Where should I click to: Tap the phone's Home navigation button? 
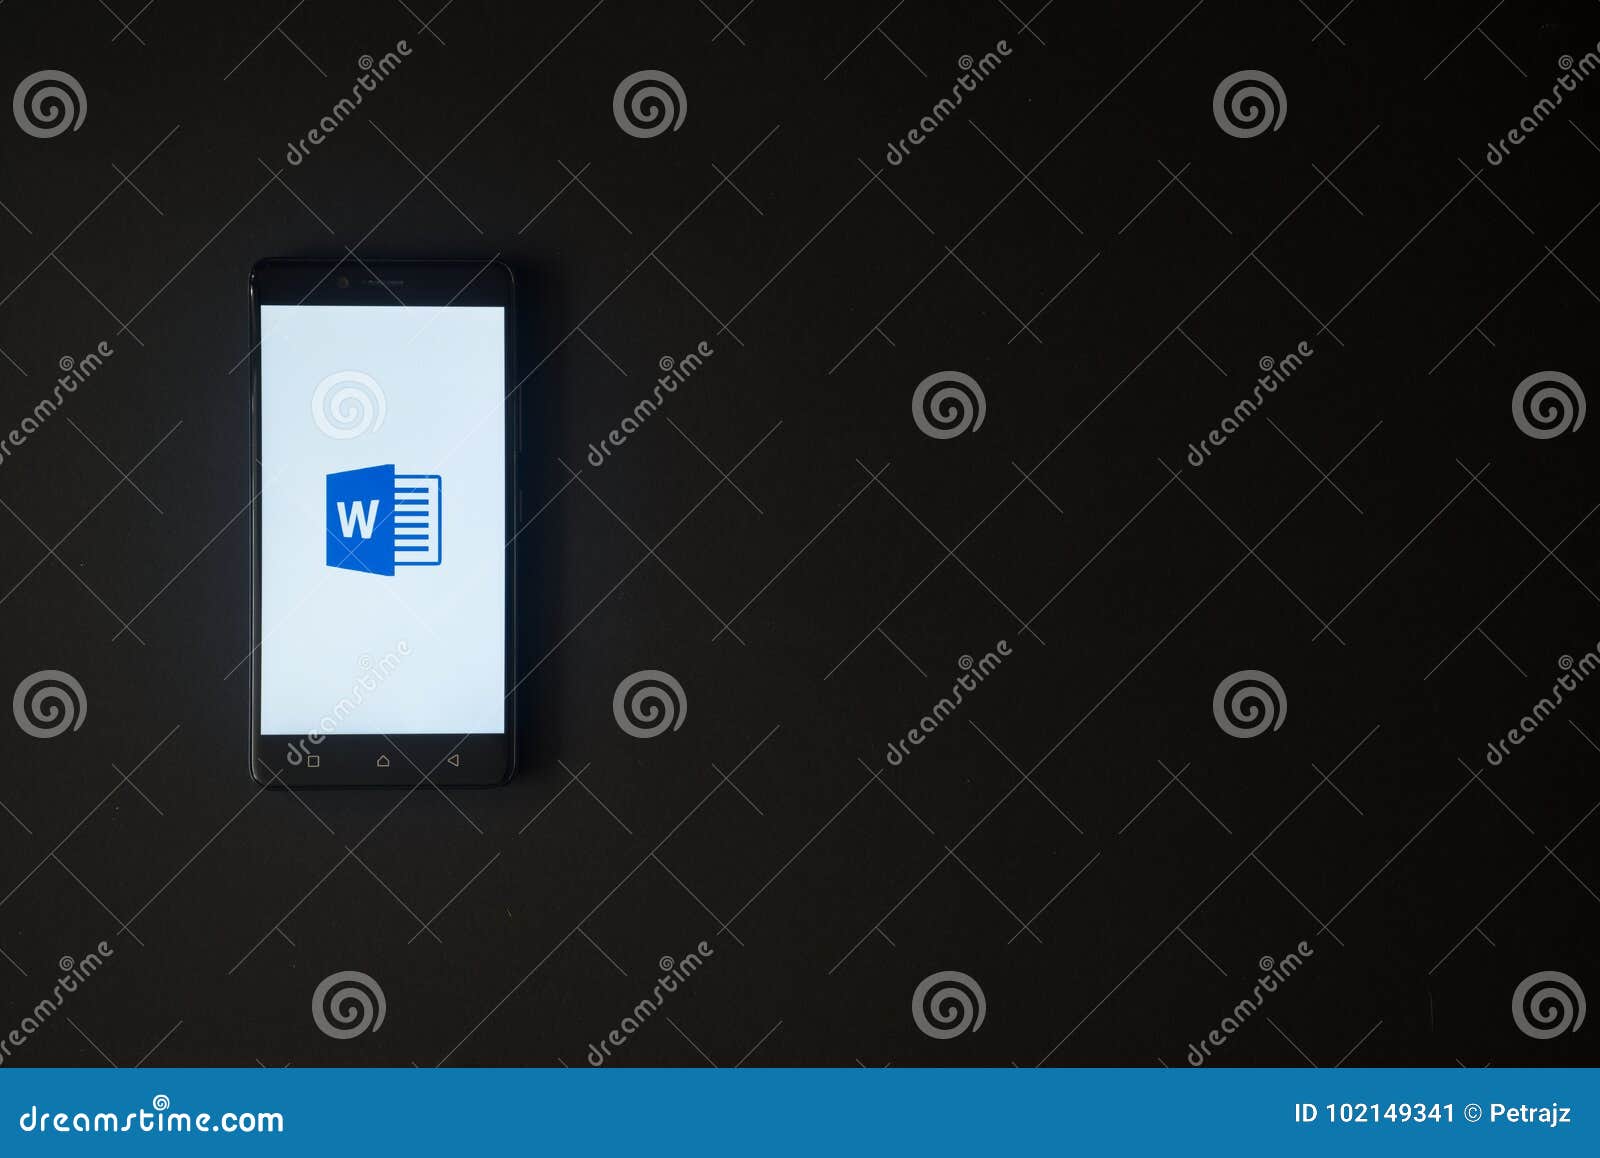click(x=383, y=761)
